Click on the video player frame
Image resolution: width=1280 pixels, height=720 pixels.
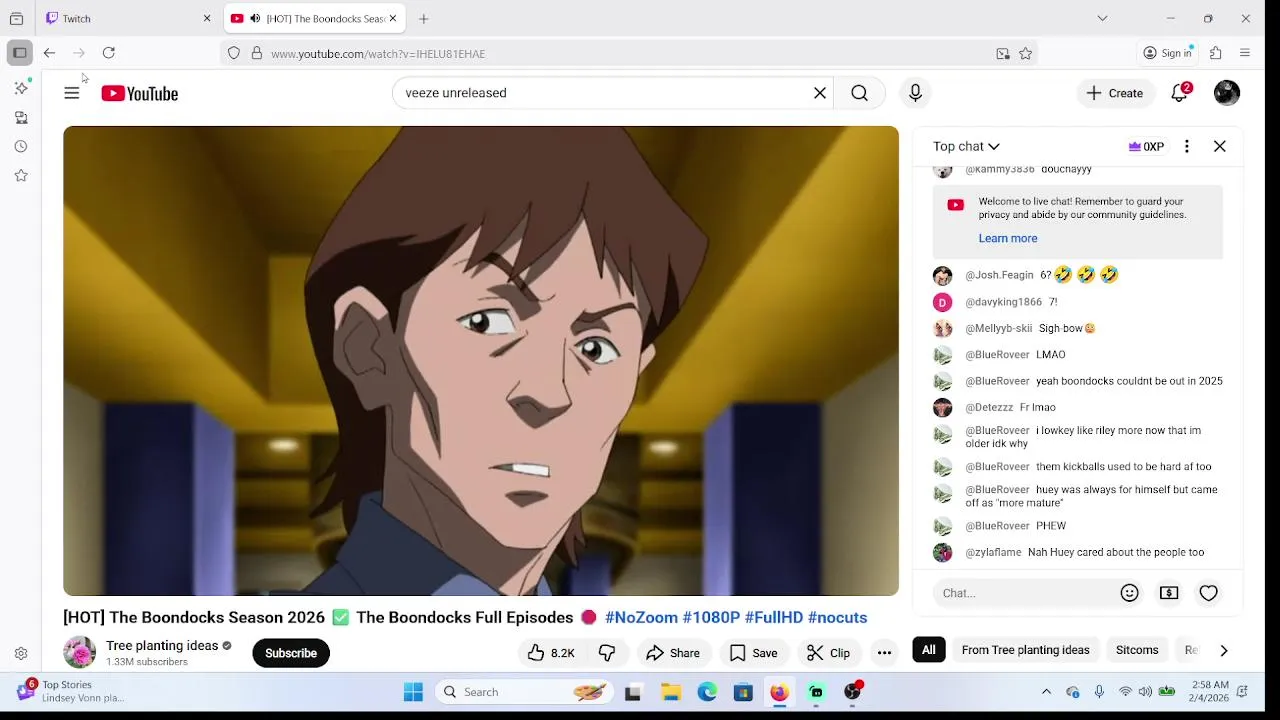(481, 361)
